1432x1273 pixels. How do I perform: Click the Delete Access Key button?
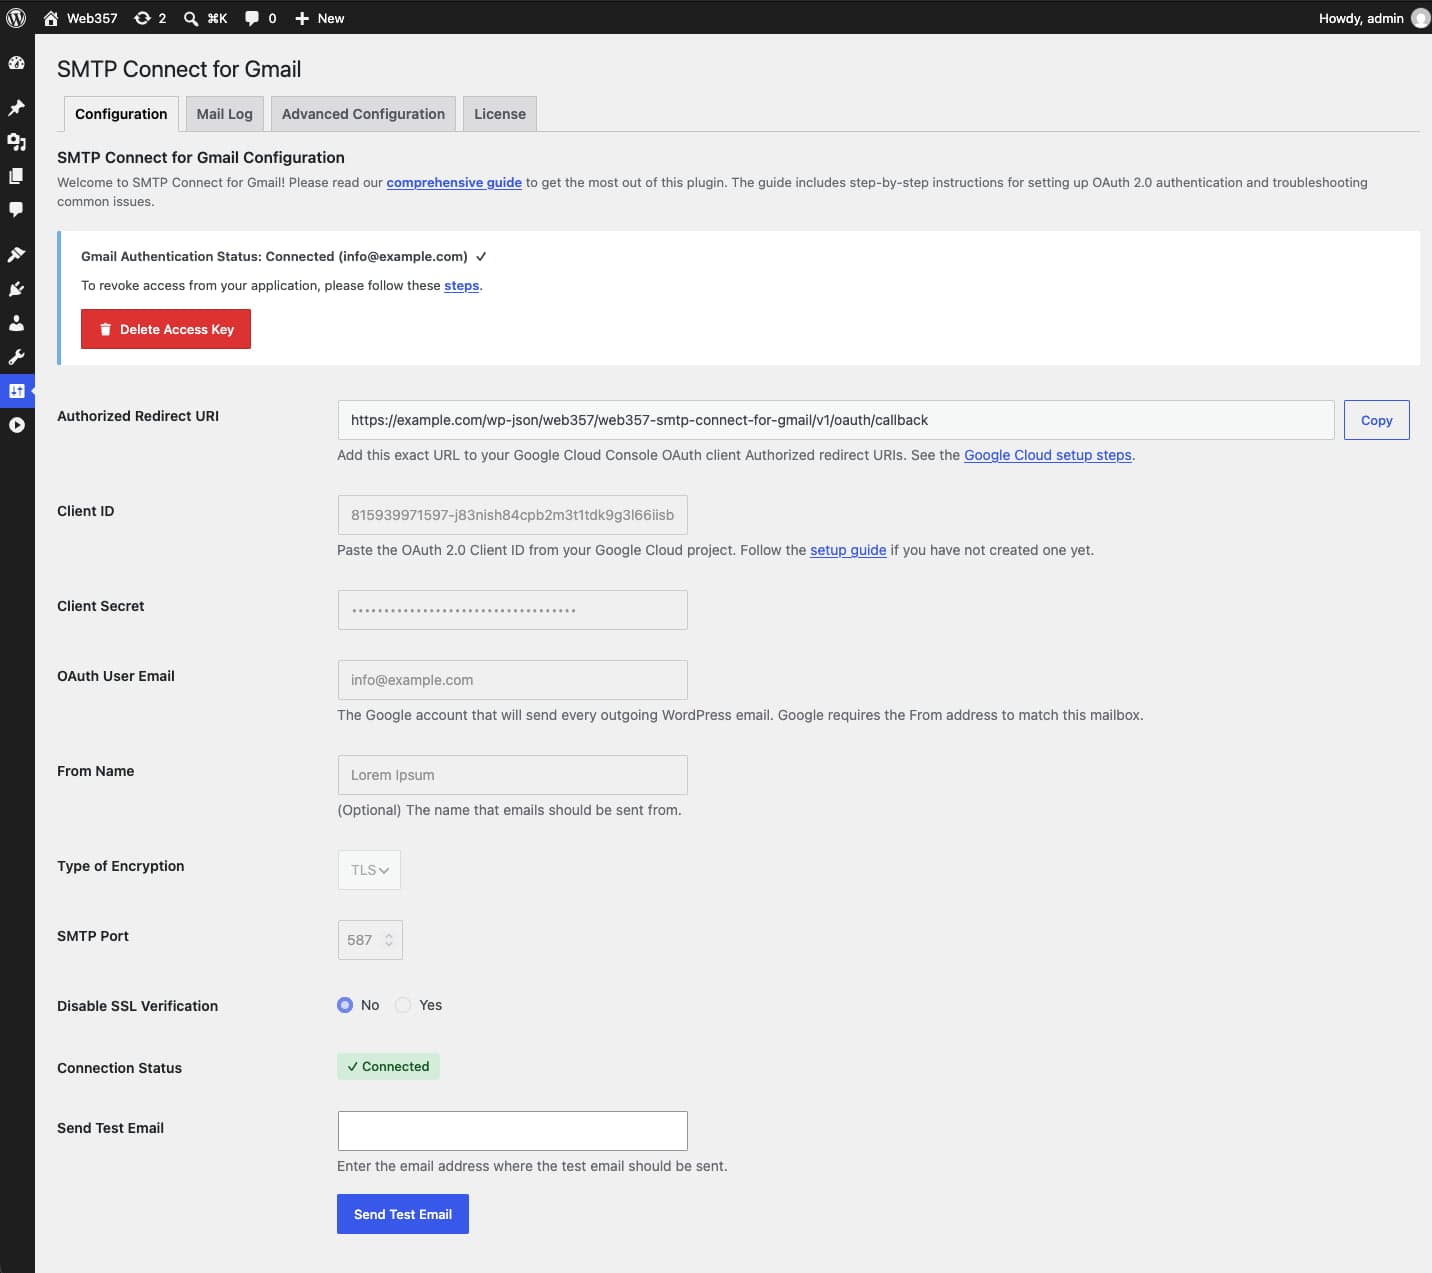(x=166, y=329)
